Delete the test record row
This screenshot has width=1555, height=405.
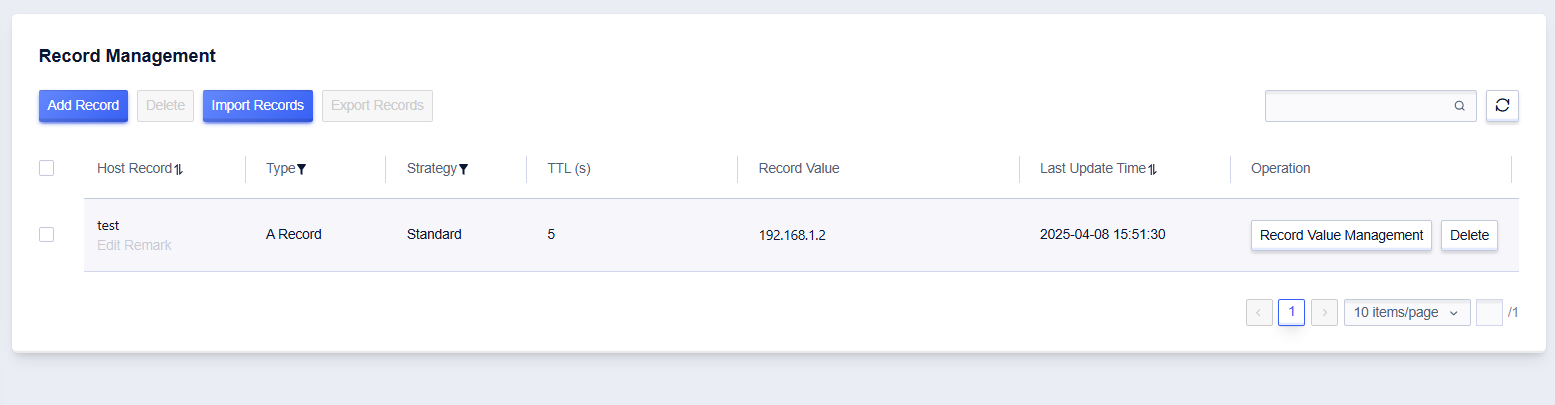pyautogui.click(x=1469, y=235)
